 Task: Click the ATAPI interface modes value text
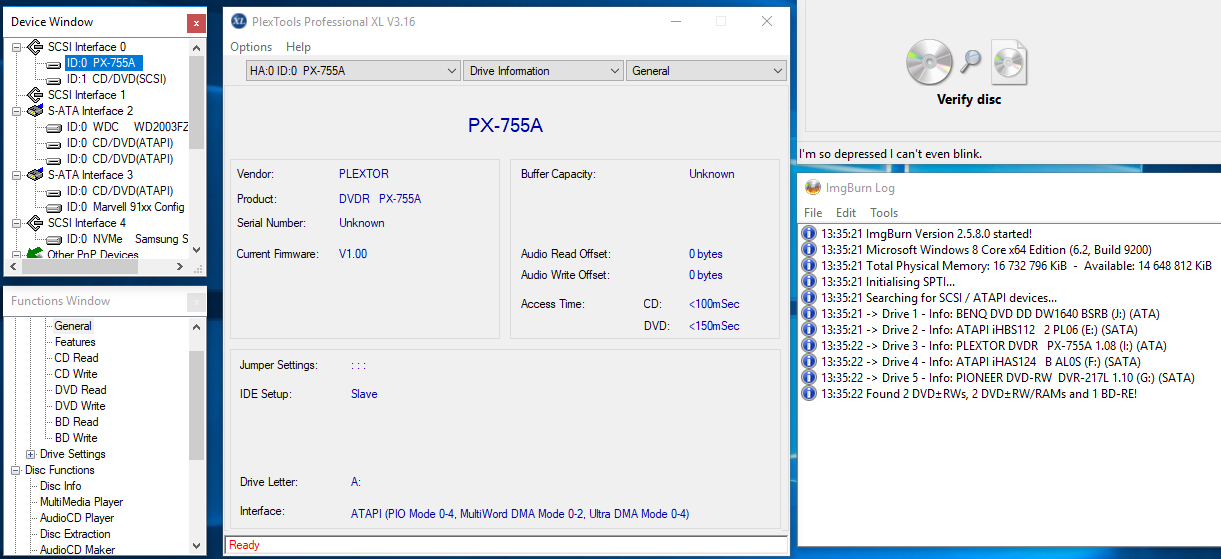click(x=519, y=514)
